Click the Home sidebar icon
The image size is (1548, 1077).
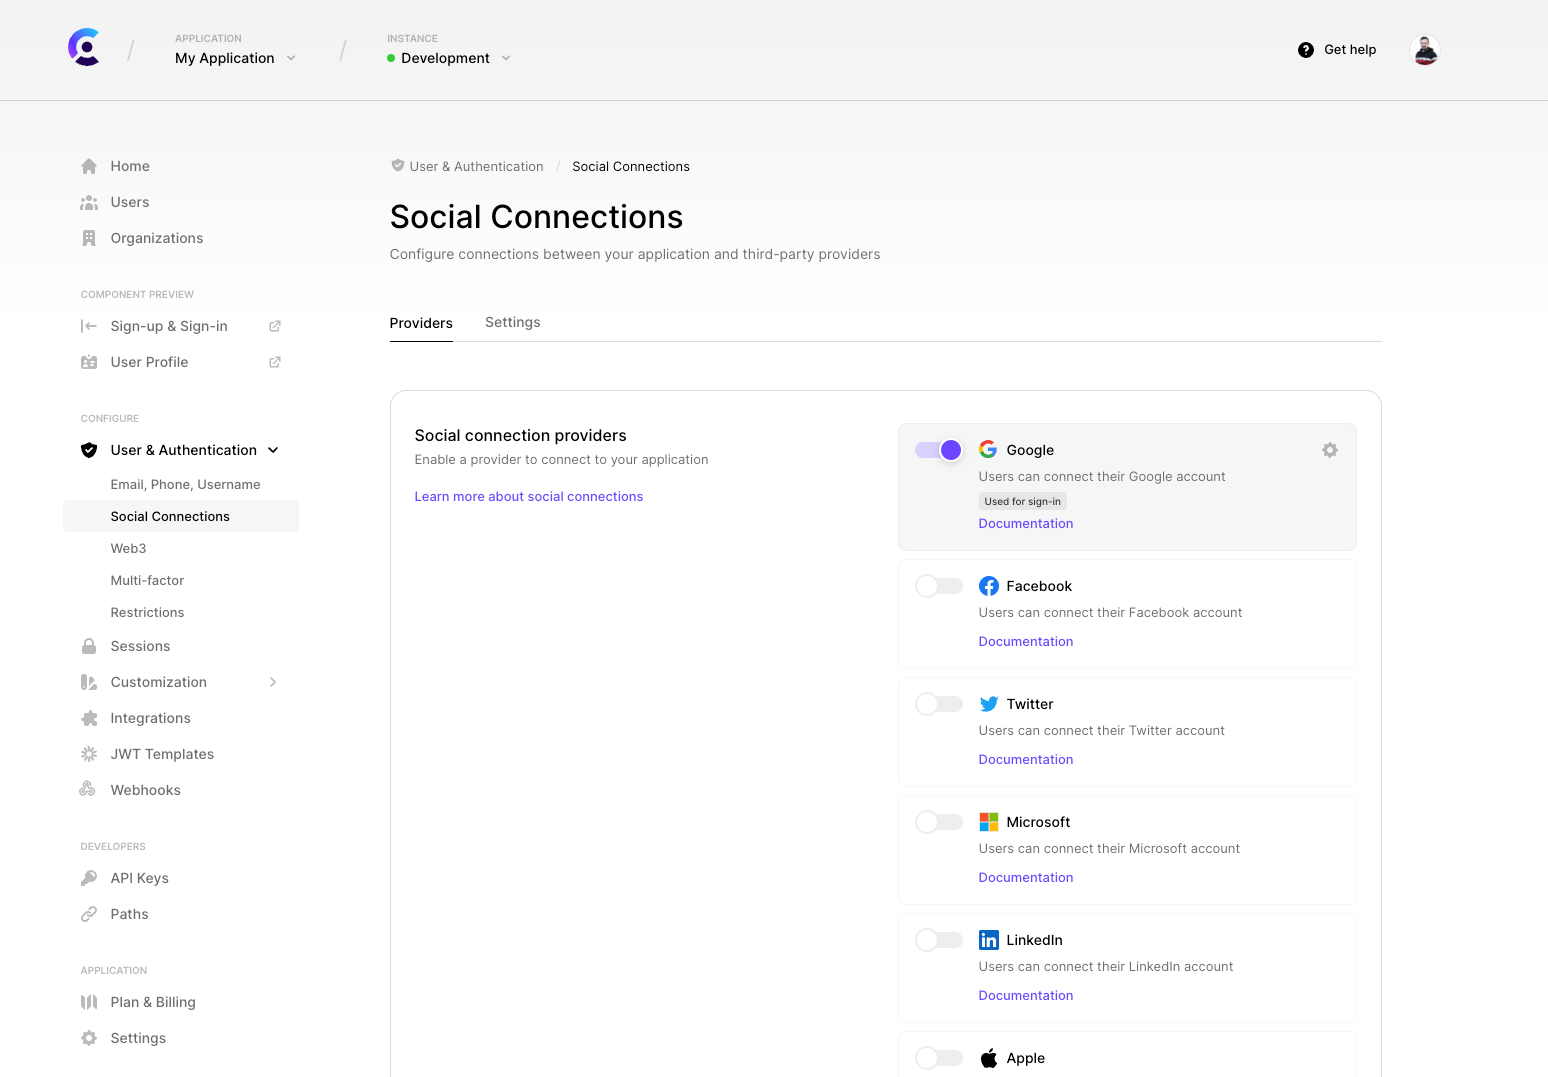[89, 166]
